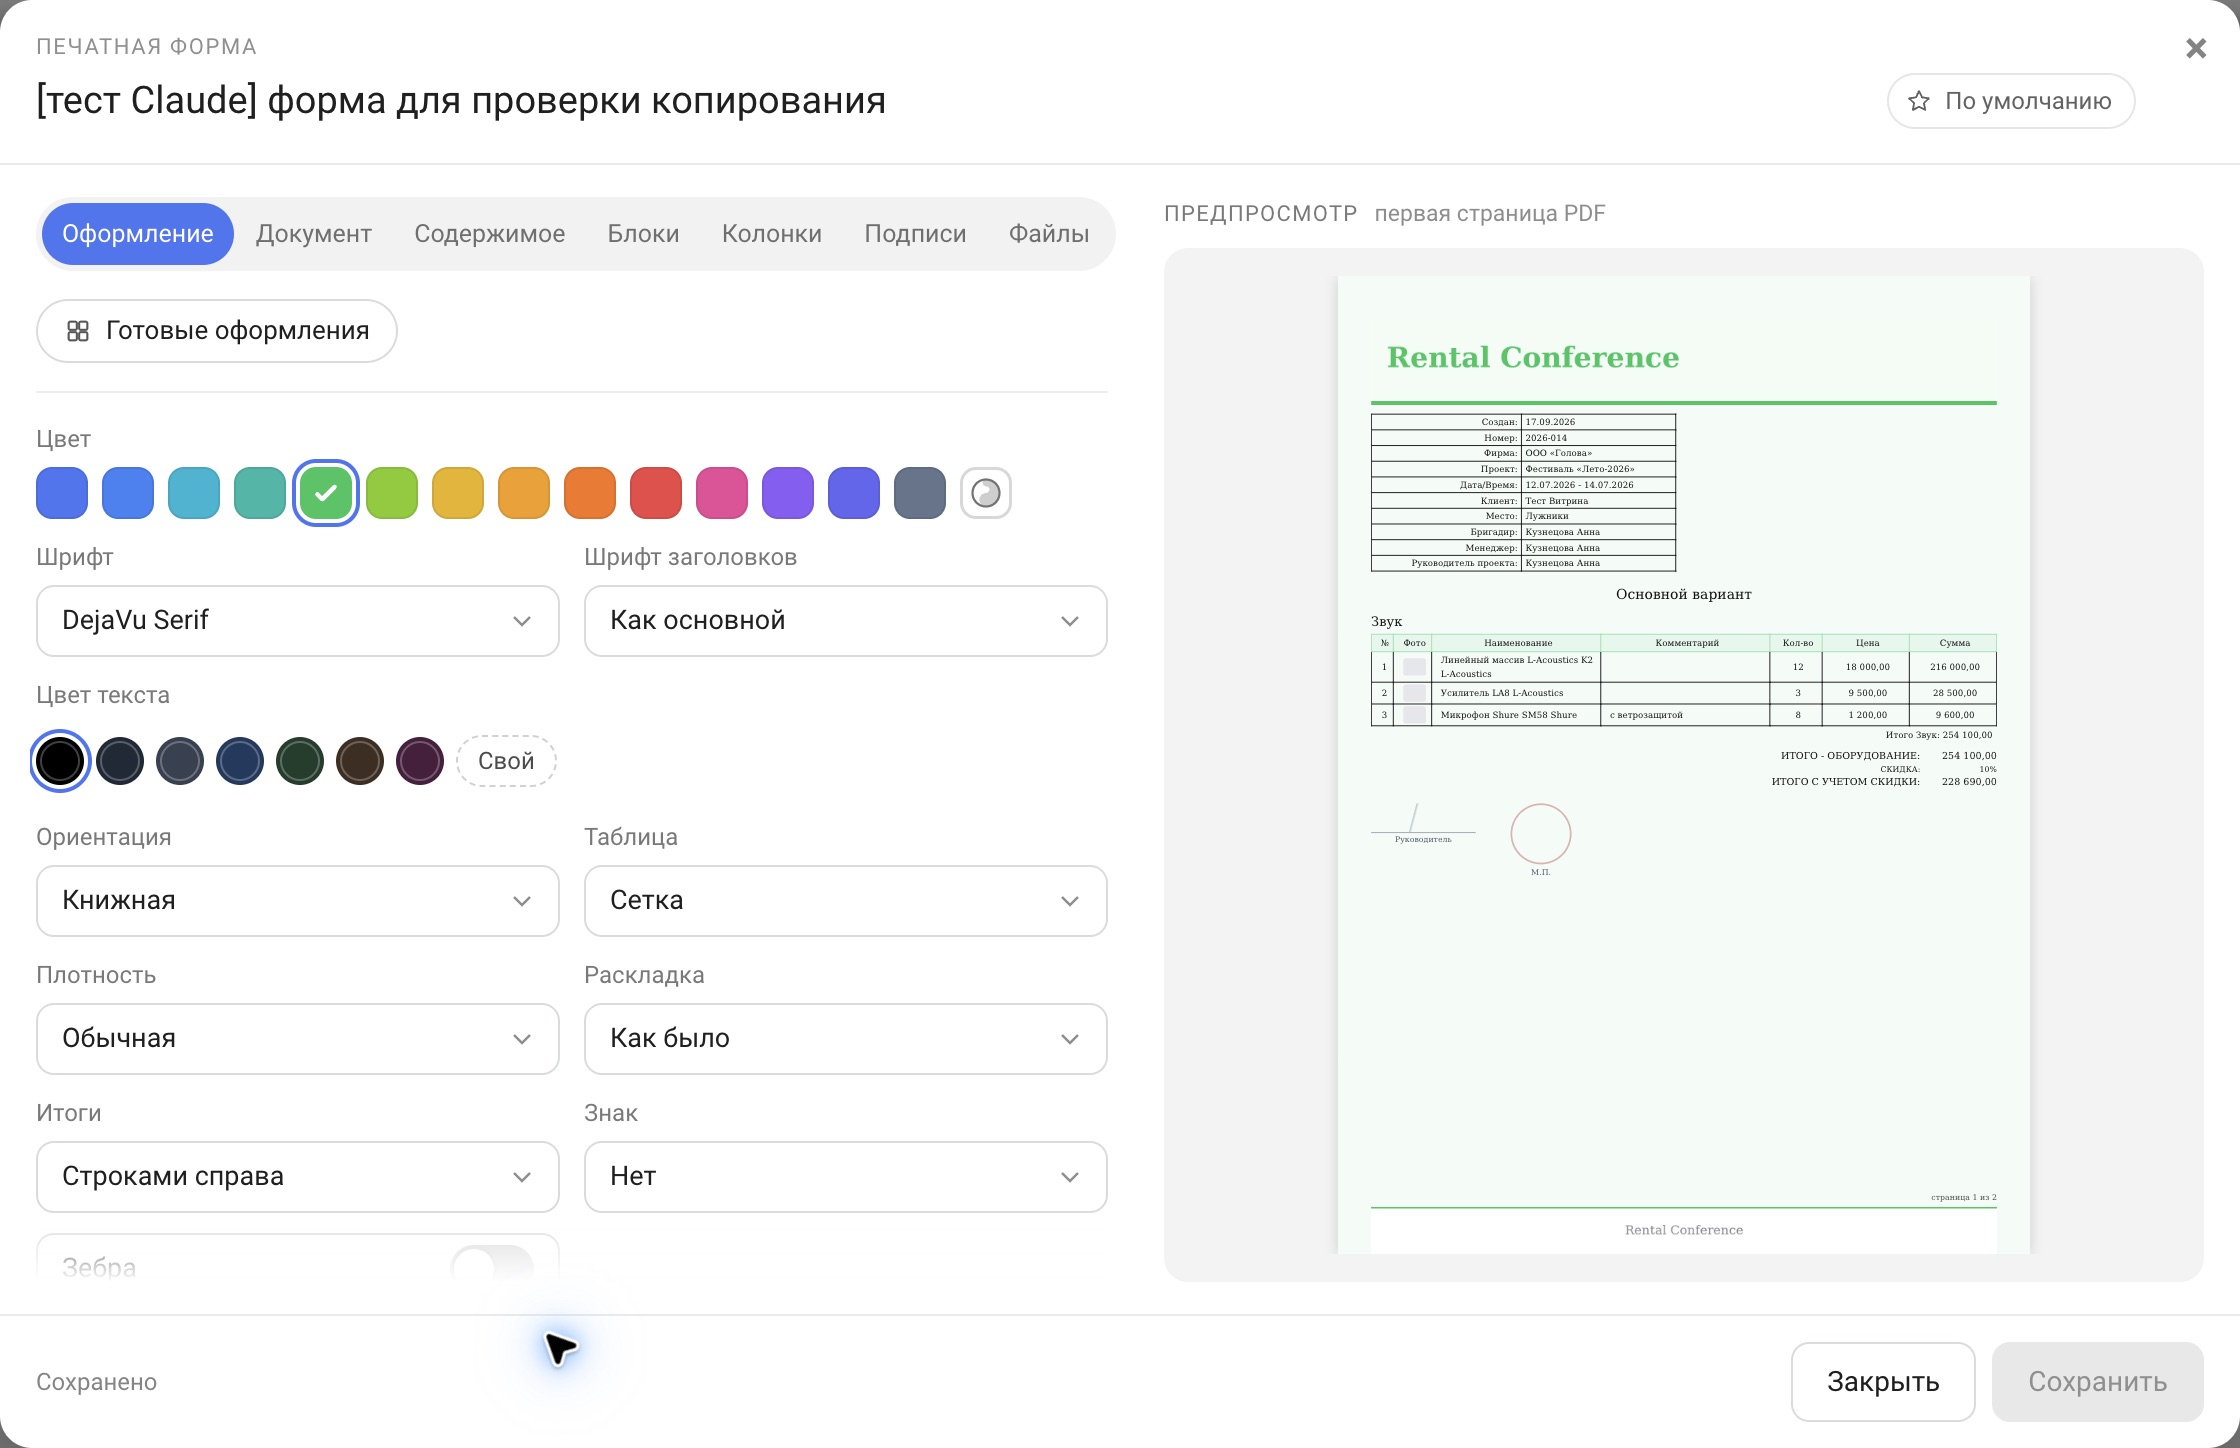Select the Оформление tab
The image size is (2240, 1448).
(x=138, y=234)
